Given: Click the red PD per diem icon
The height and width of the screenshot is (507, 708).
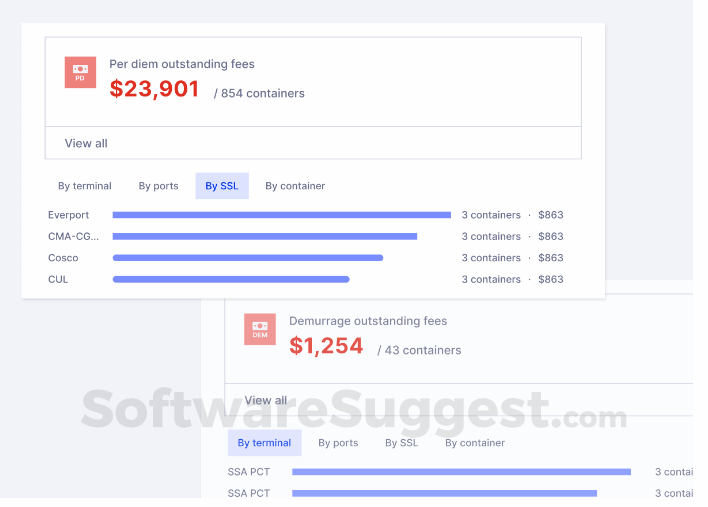Looking at the screenshot, I should pyautogui.click(x=80, y=72).
